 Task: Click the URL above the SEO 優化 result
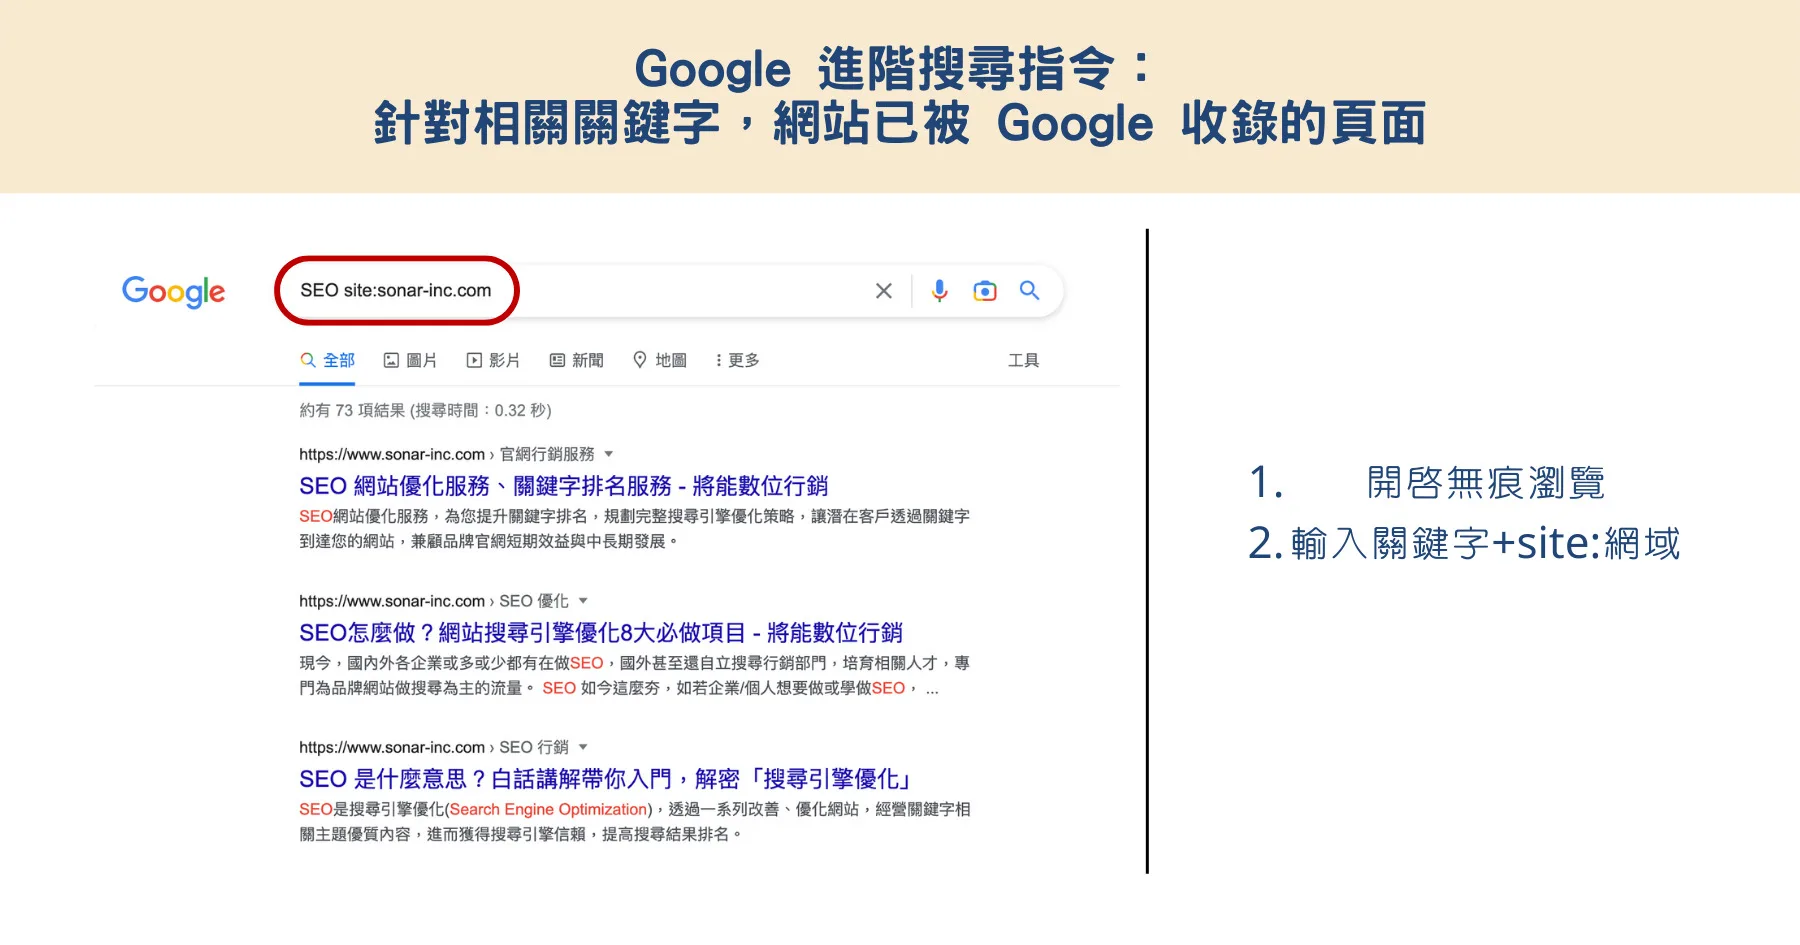(392, 601)
